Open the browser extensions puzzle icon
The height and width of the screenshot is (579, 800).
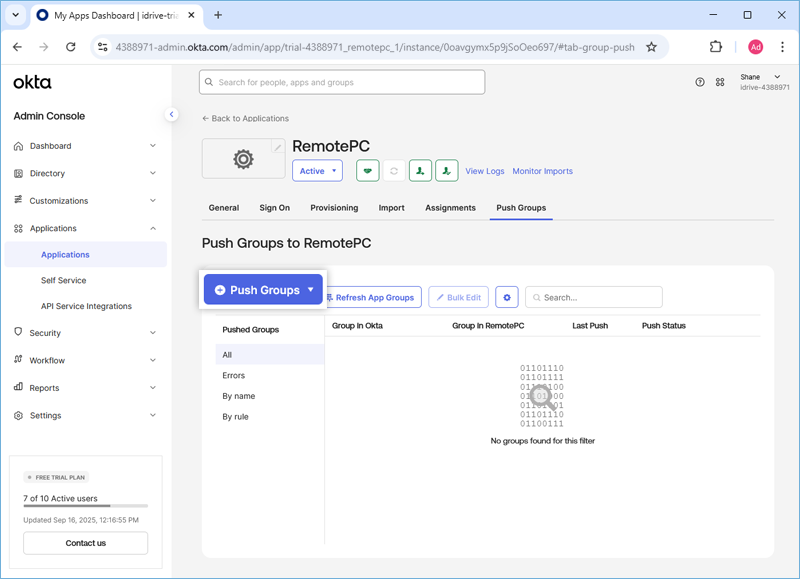point(716,46)
